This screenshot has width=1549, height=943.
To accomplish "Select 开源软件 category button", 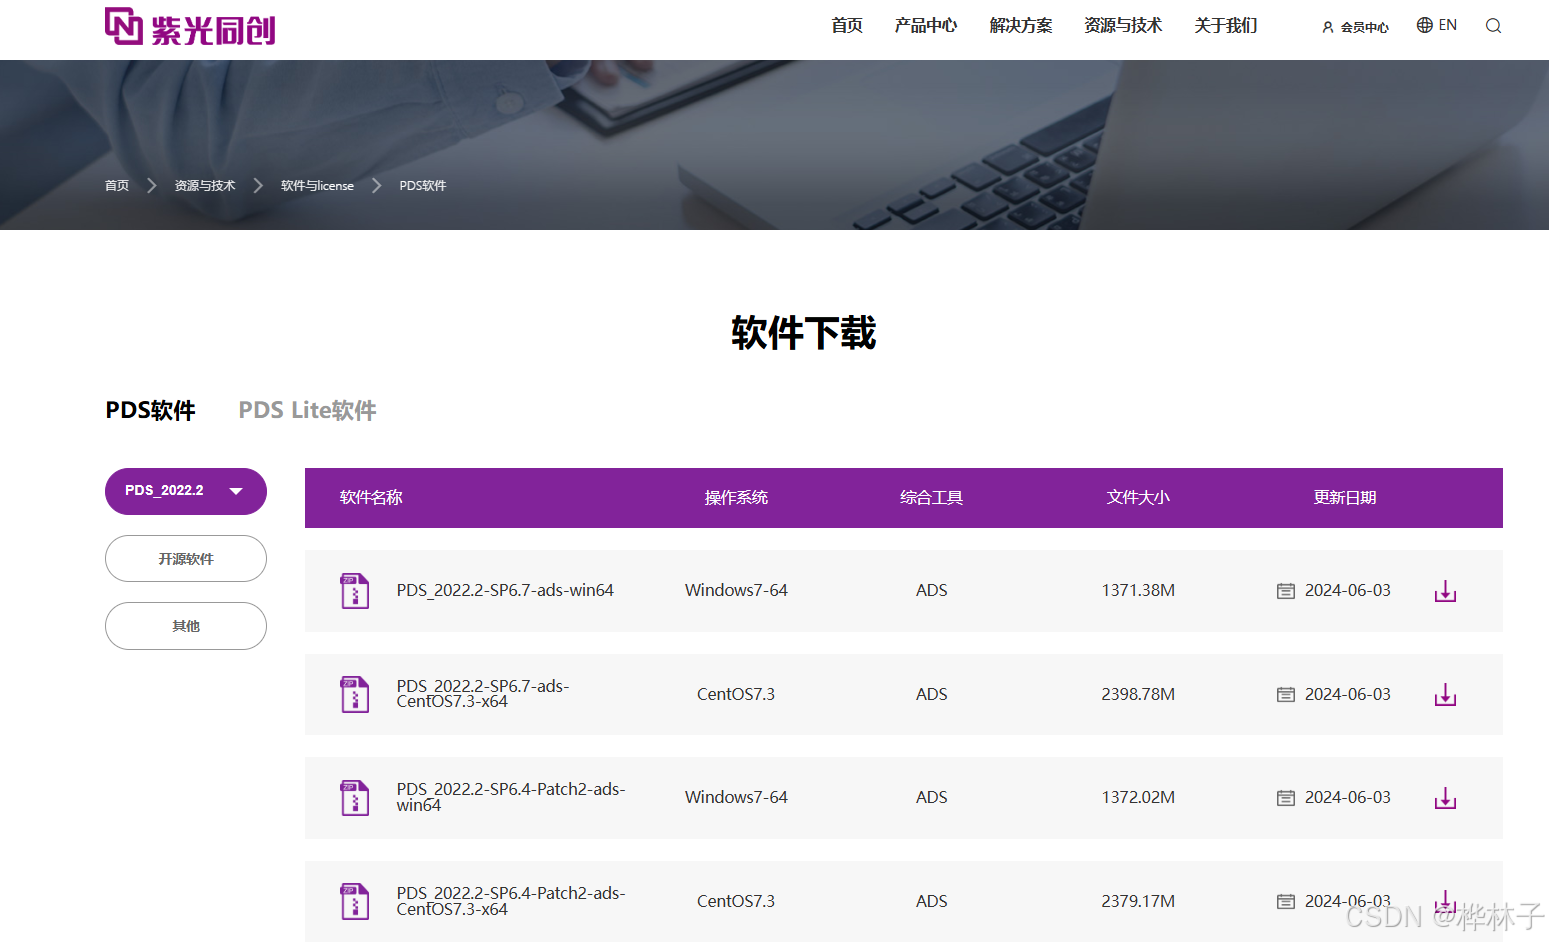I will click(186, 559).
